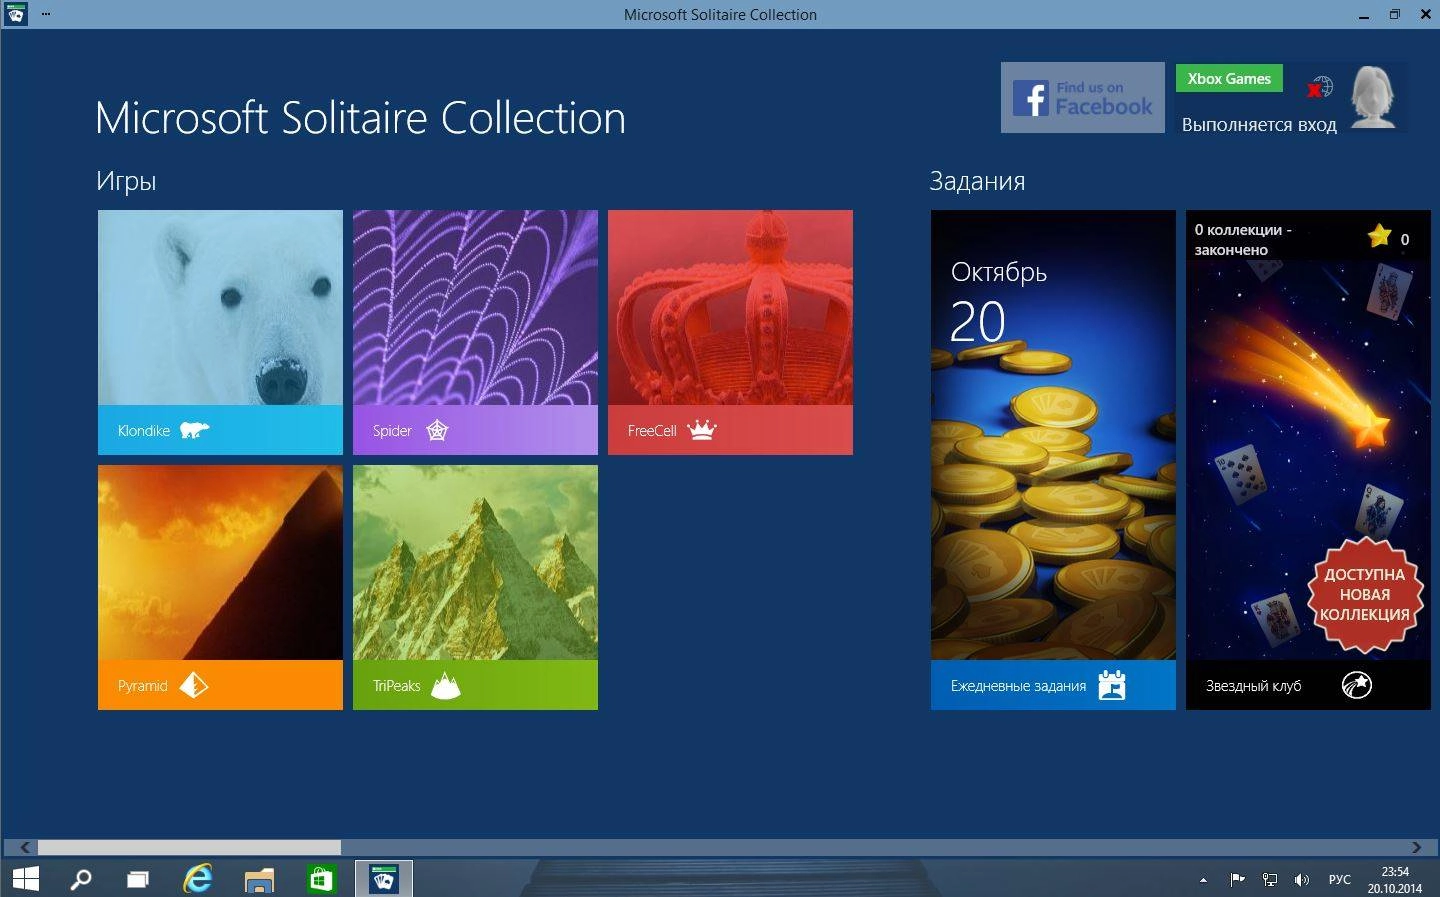
Task: Click the 'Звездный клуб' label
Action: [1253, 686]
